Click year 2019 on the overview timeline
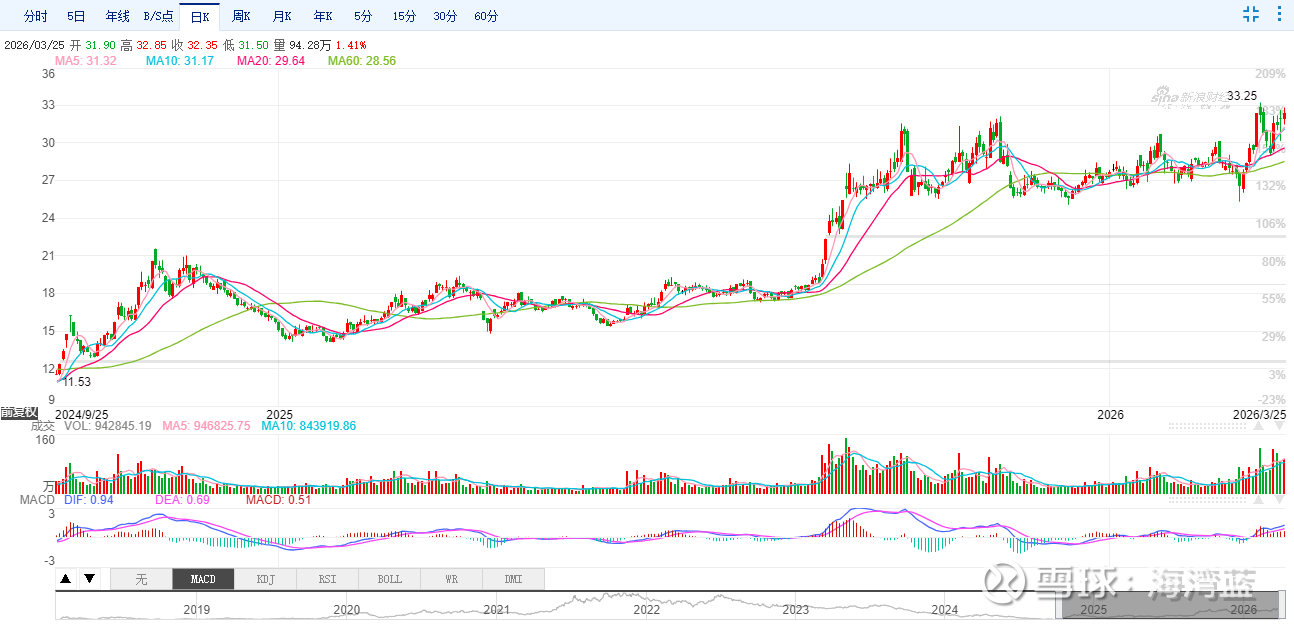This screenshot has height=624, width=1294. pos(197,609)
